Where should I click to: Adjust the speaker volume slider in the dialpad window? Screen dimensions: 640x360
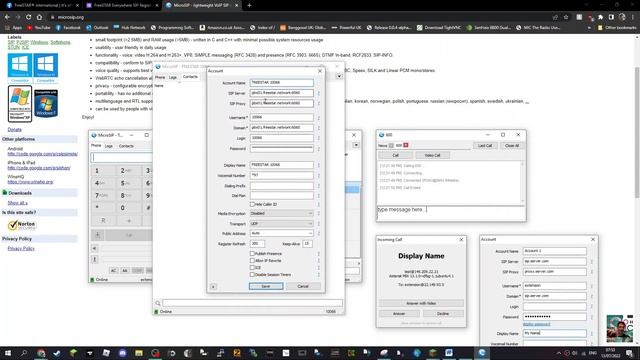(127, 248)
